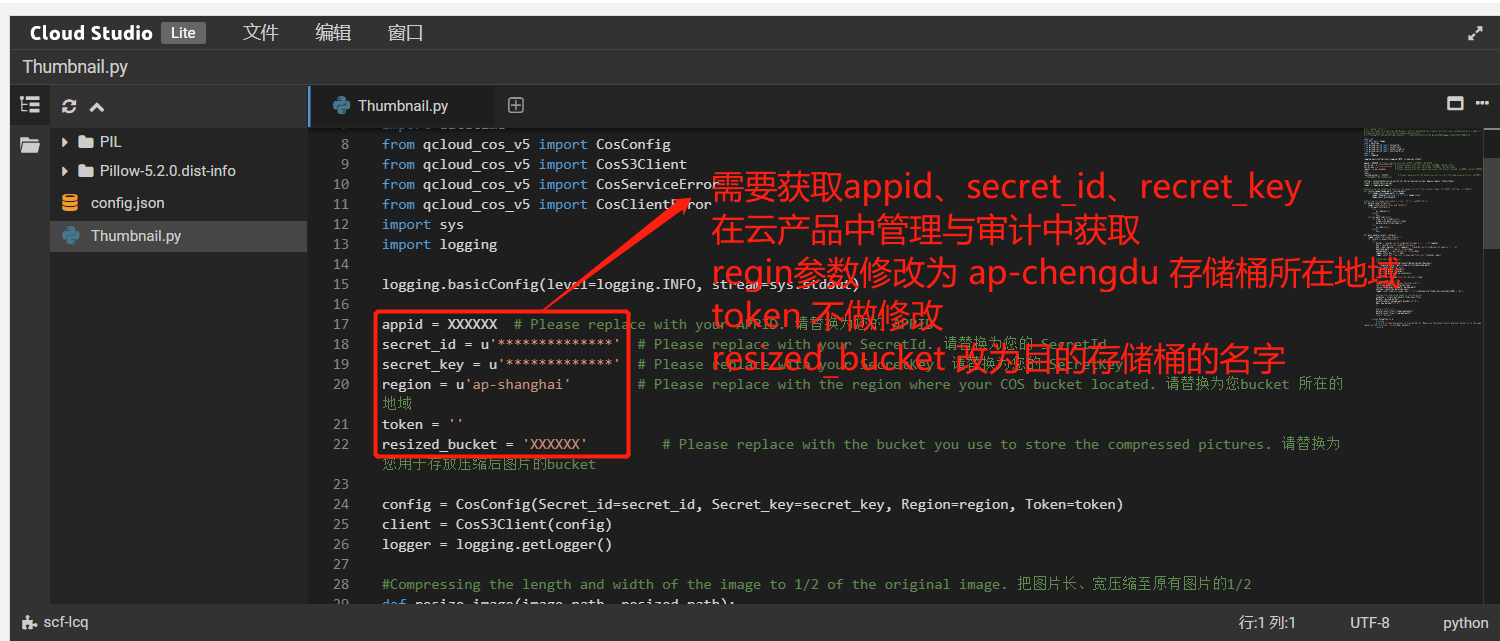The width and height of the screenshot is (1500, 641).
Task: Click the Lite badge next to Cloud Studio
Action: pyautogui.click(x=183, y=33)
